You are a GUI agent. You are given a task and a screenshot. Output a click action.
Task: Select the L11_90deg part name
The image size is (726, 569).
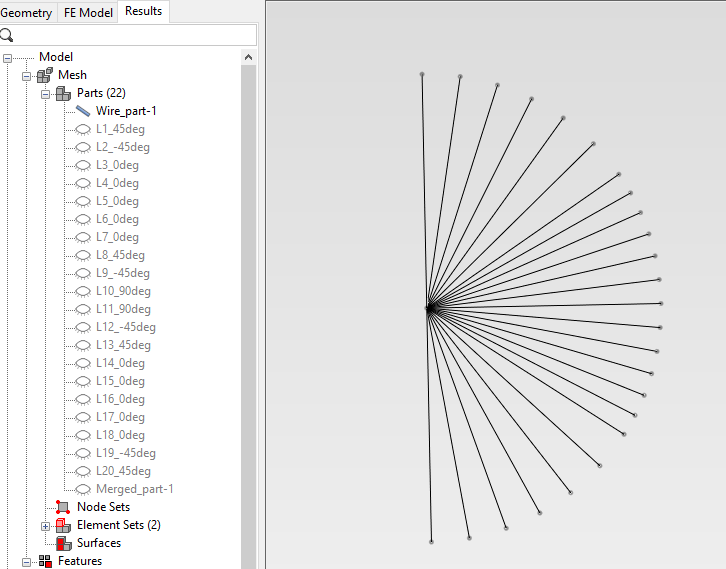(123, 309)
